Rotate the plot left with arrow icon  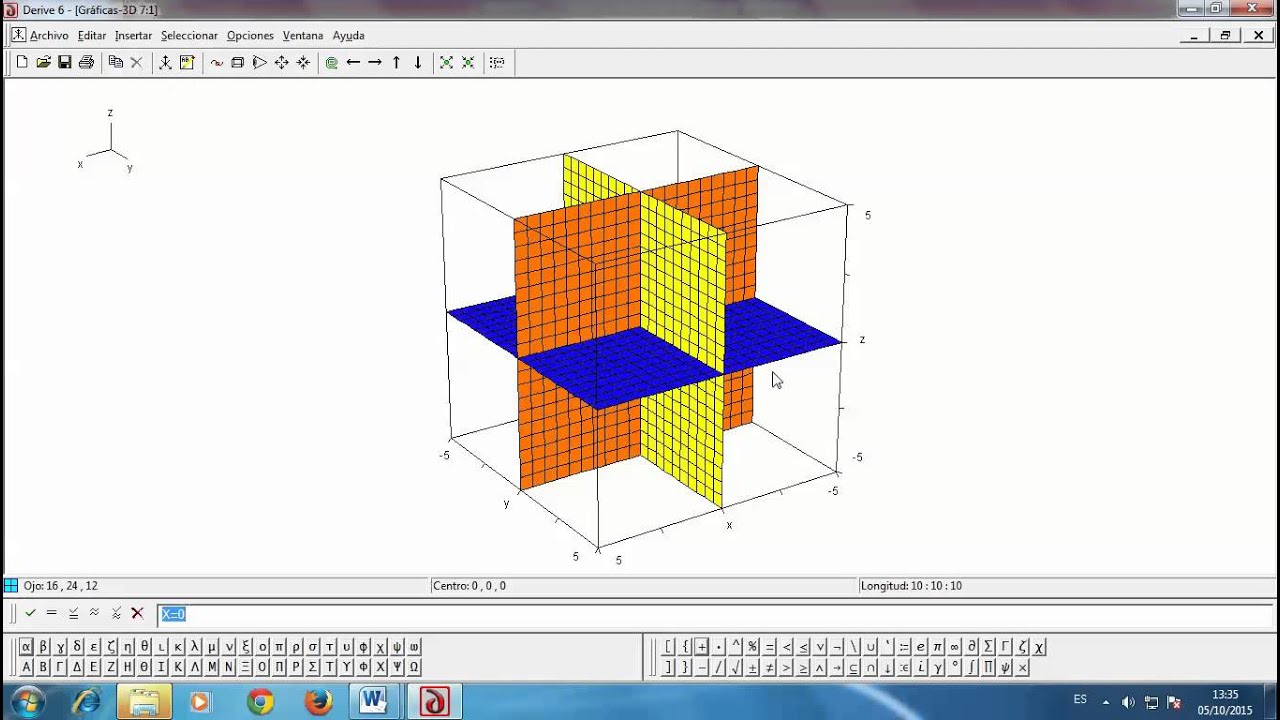coord(353,62)
